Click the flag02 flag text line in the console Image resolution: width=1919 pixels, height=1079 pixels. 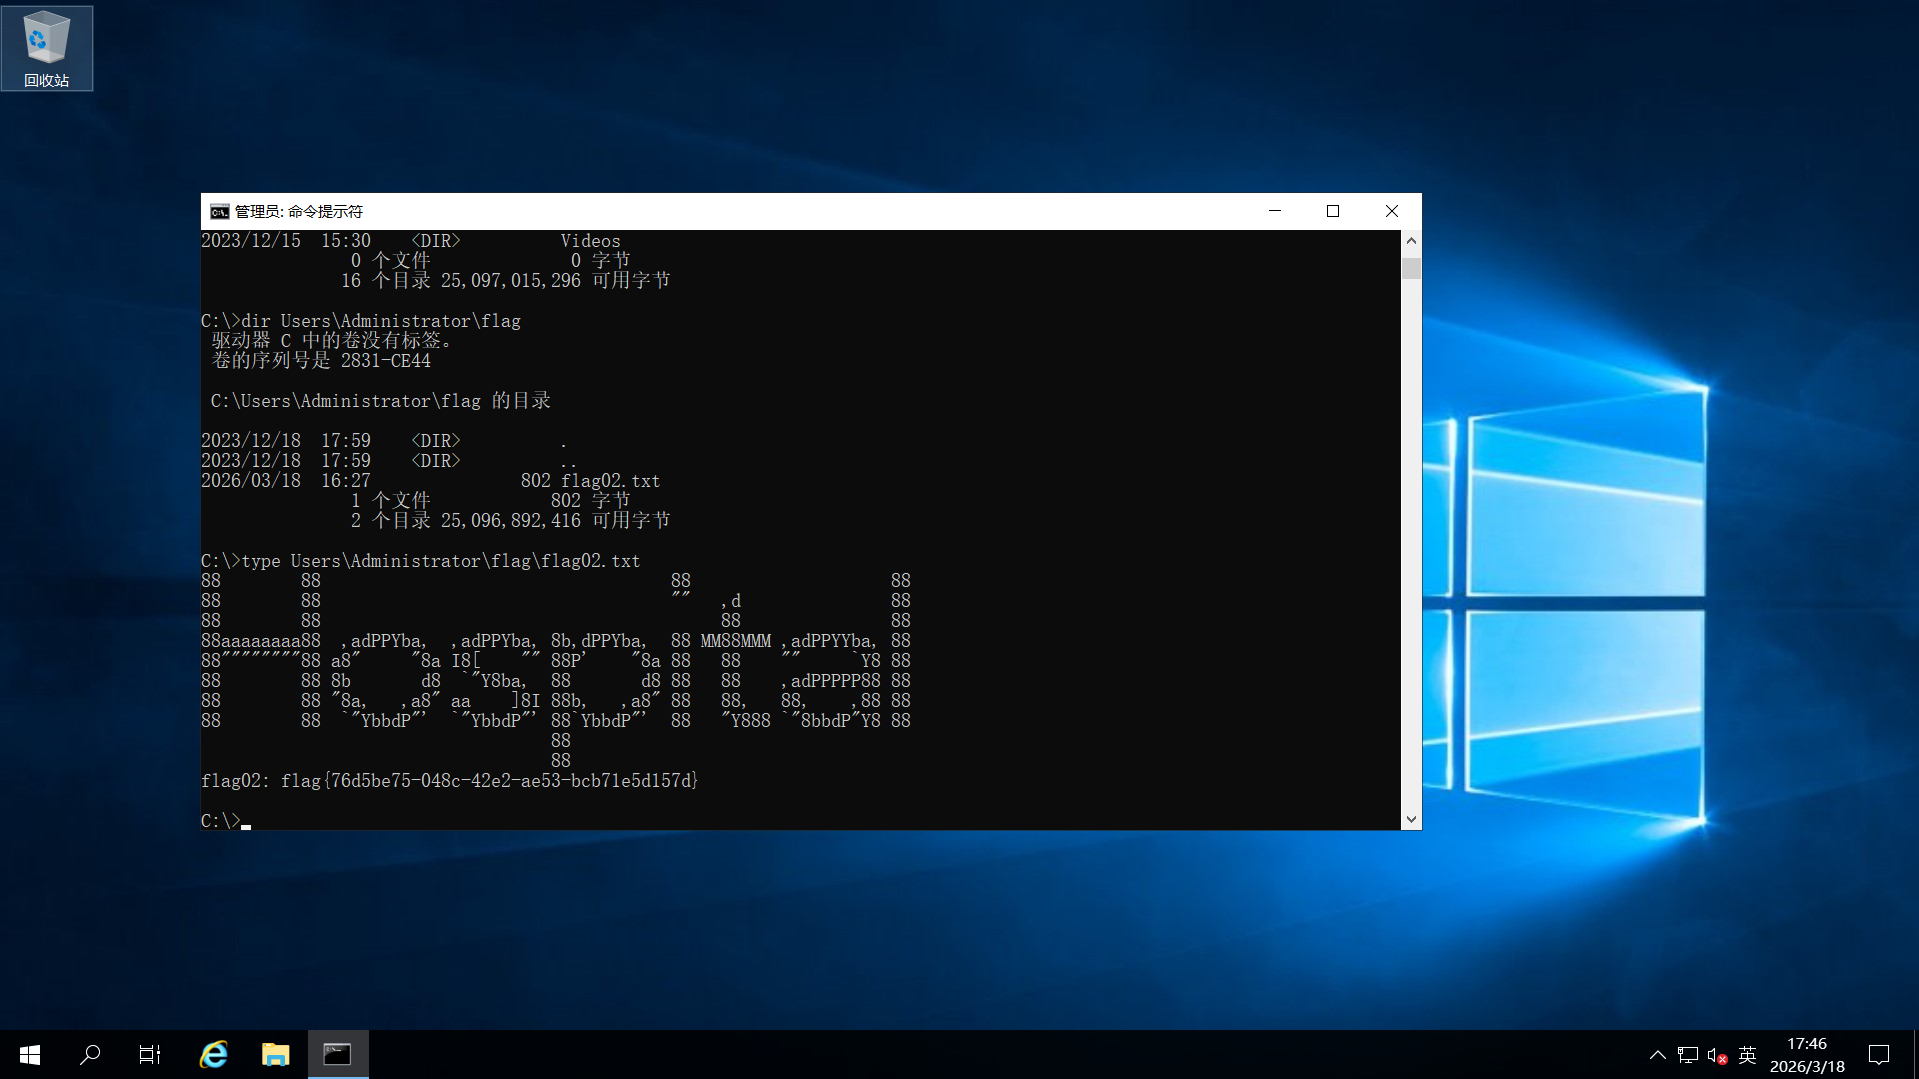coord(450,780)
